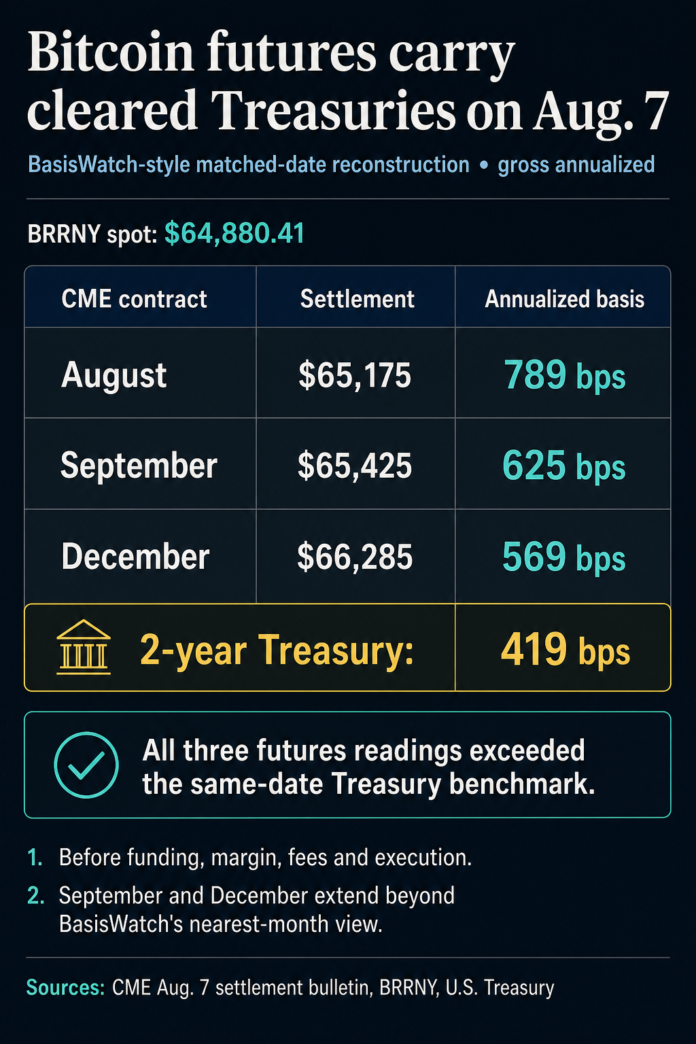This screenshot has width=696, height=1044.
Task: Click the August settlement $65,175
Action: pos(354,375)
